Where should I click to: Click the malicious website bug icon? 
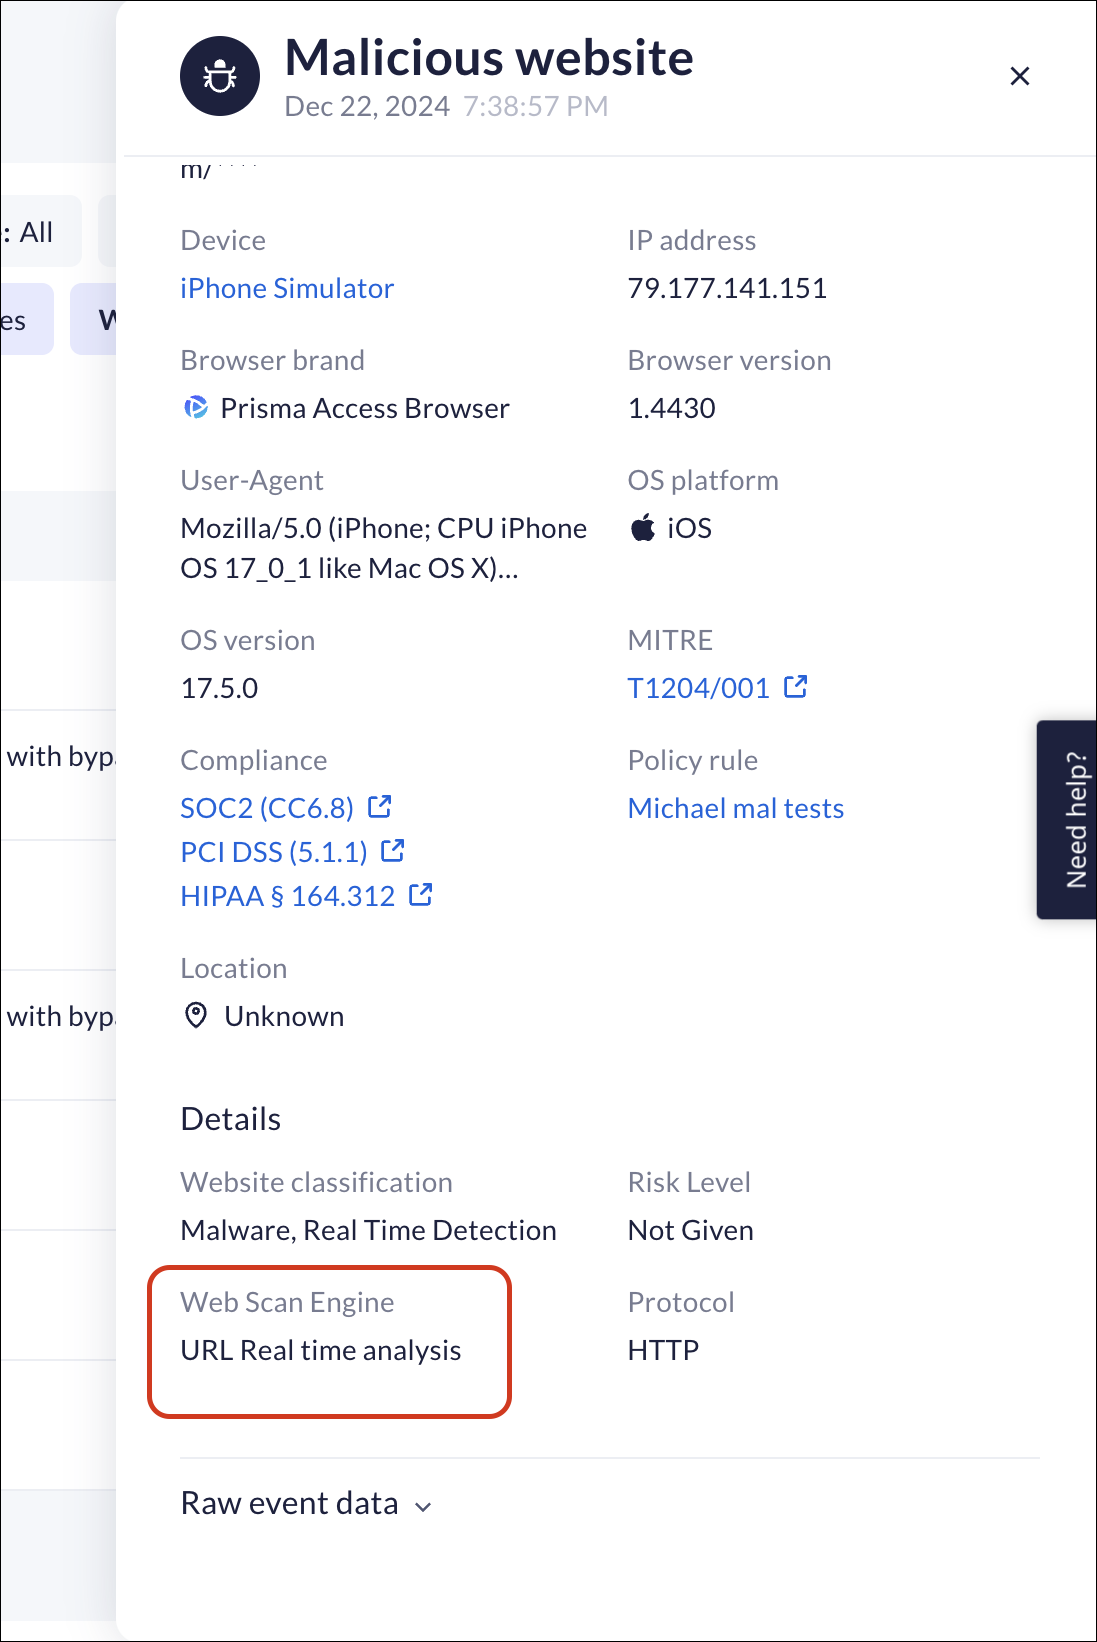[x=220, y=76]
